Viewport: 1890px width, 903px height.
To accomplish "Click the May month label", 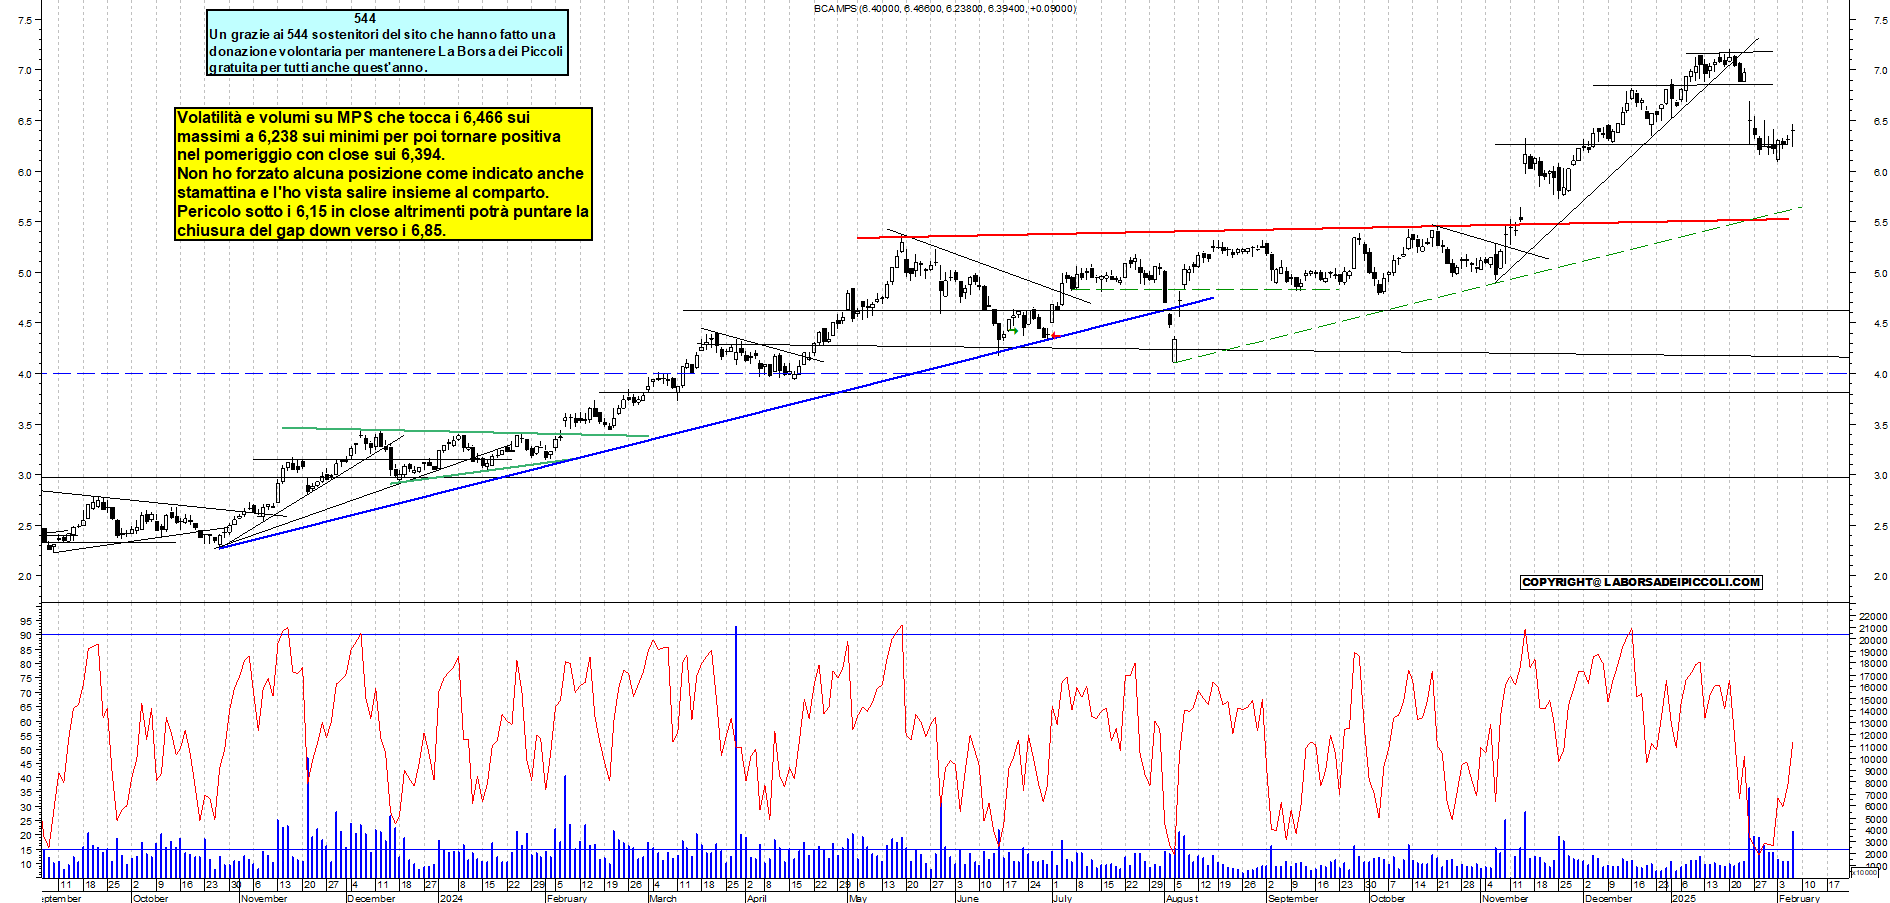I will (x=858, y=898).
